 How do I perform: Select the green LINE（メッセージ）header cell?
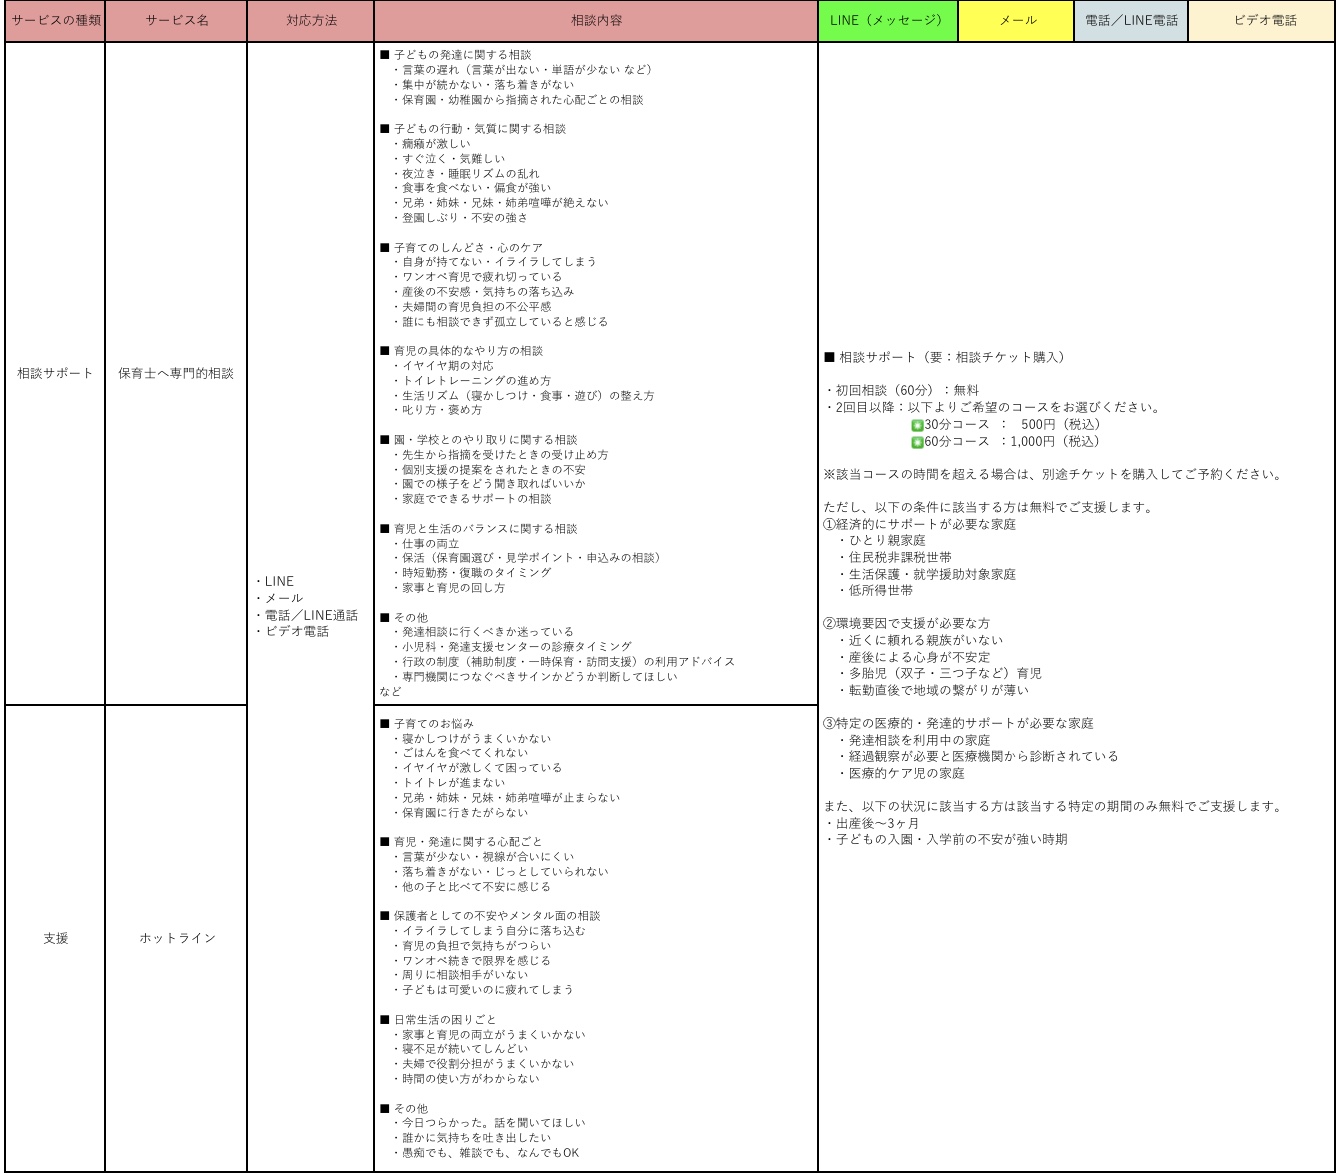tap(887, 21)
